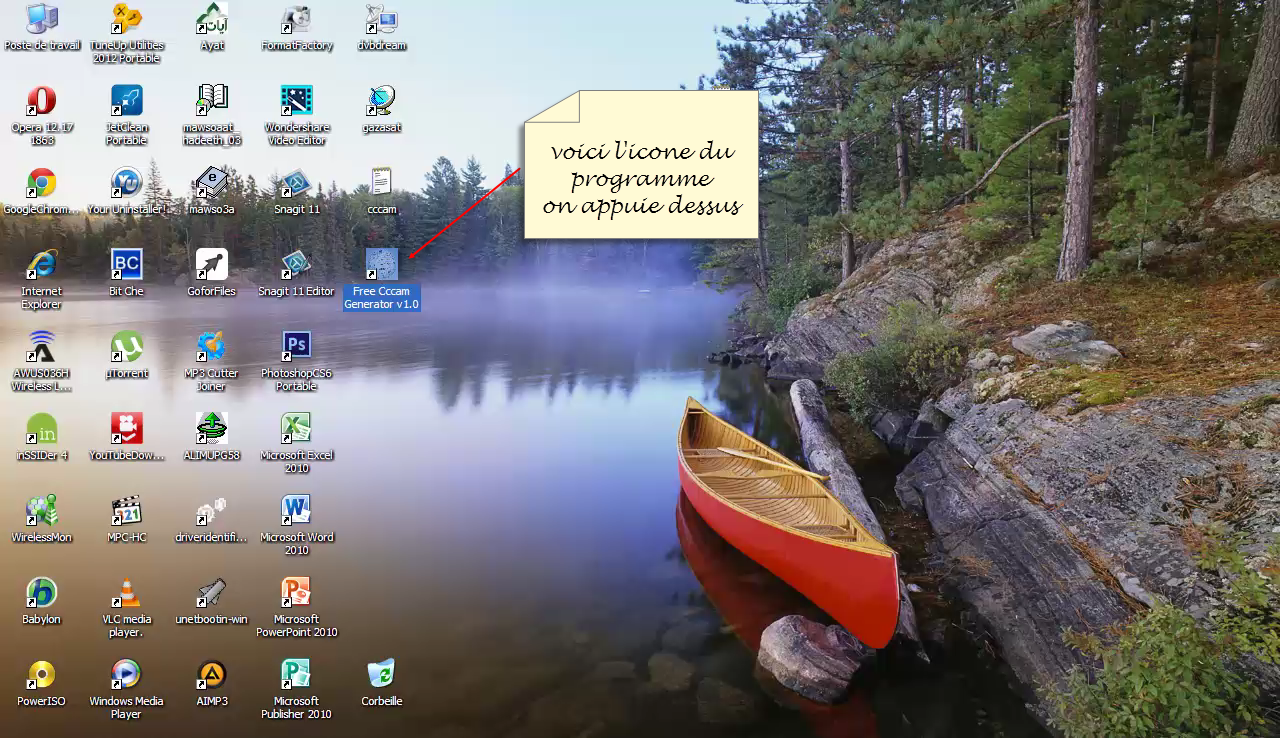The height and width of the screenshot is (738, 1280).
Task: Select the Opera 12.17 shortcut
Action: [x=41, y=102]
